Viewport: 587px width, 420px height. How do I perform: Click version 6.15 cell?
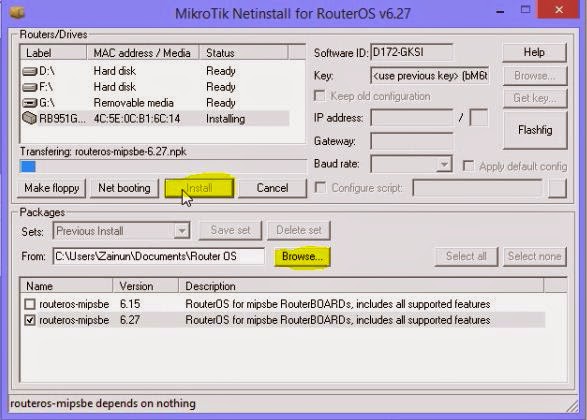coord(130,304)
